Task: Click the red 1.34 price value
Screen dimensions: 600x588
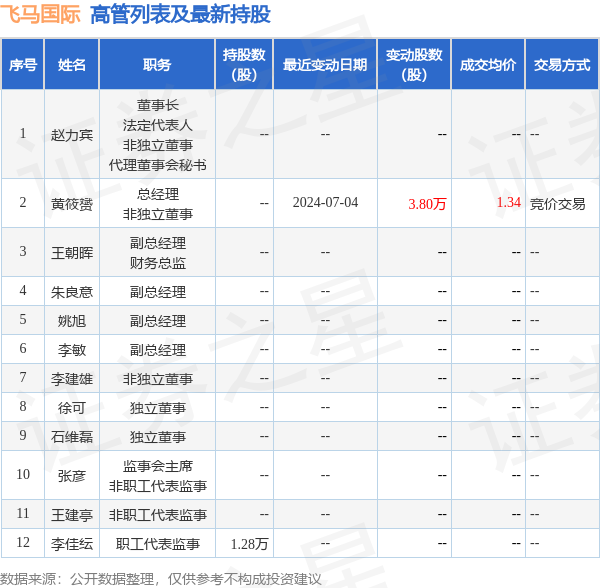Action: click(x=509, y=202)
